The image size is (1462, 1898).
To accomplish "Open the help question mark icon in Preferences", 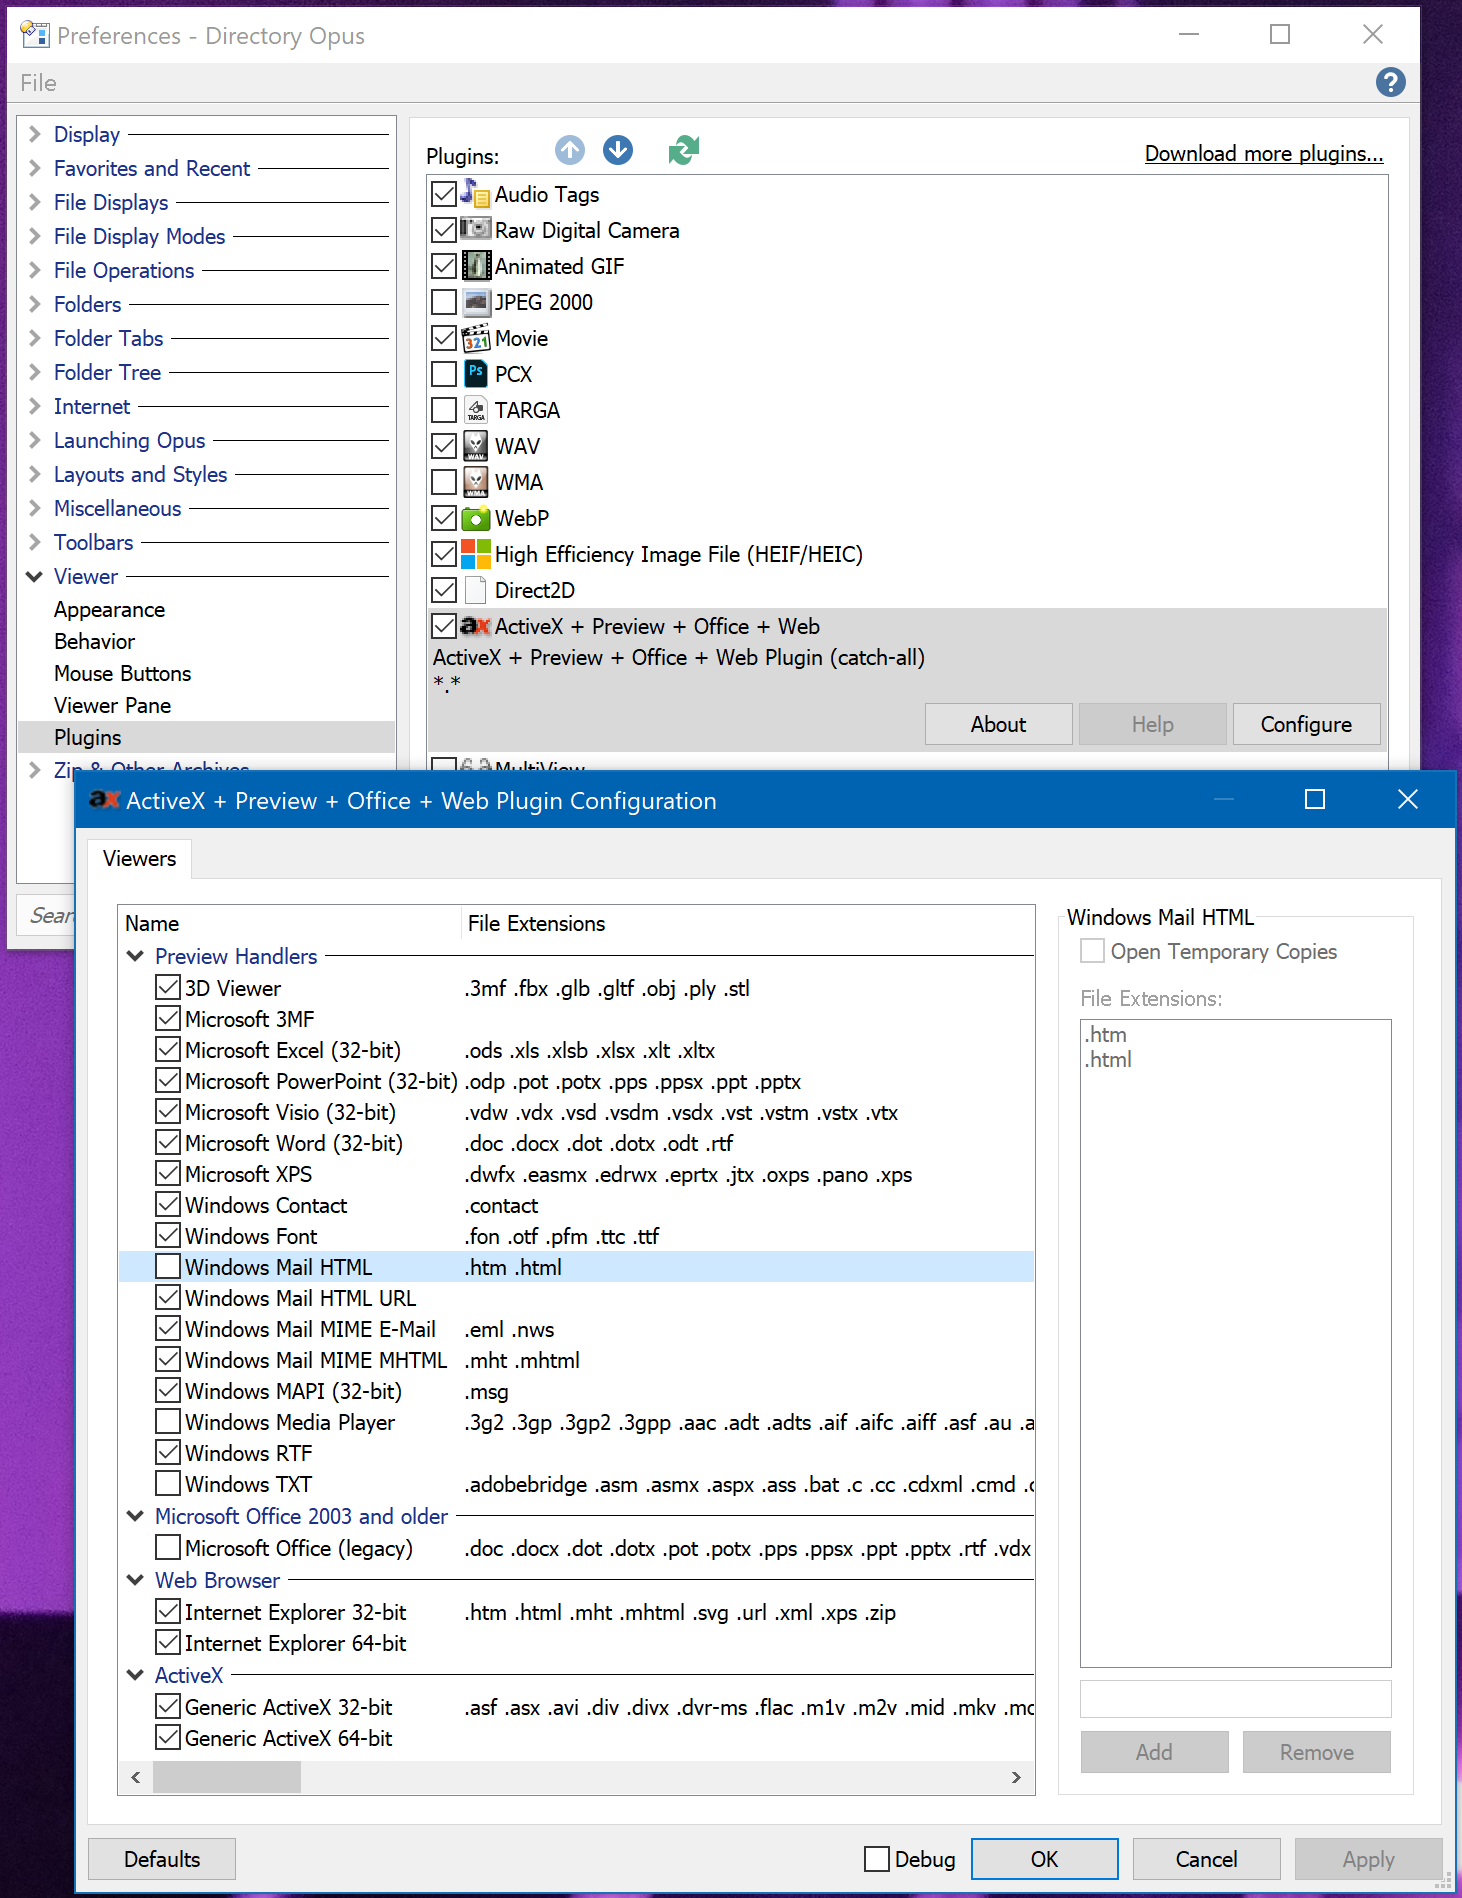I will coord(1390,82).
